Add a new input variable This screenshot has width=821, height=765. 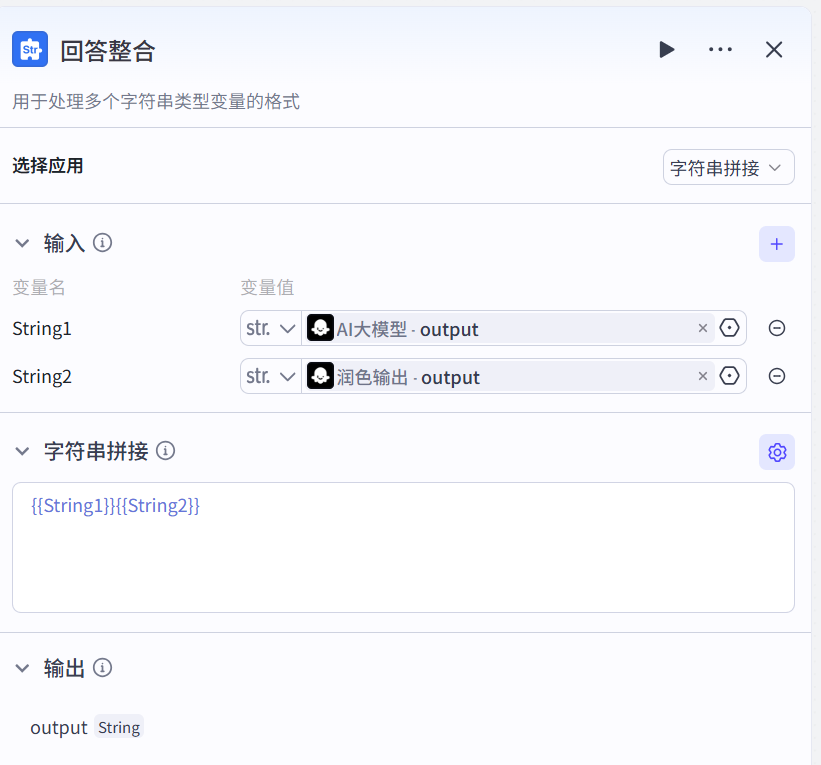click(776, 244)
